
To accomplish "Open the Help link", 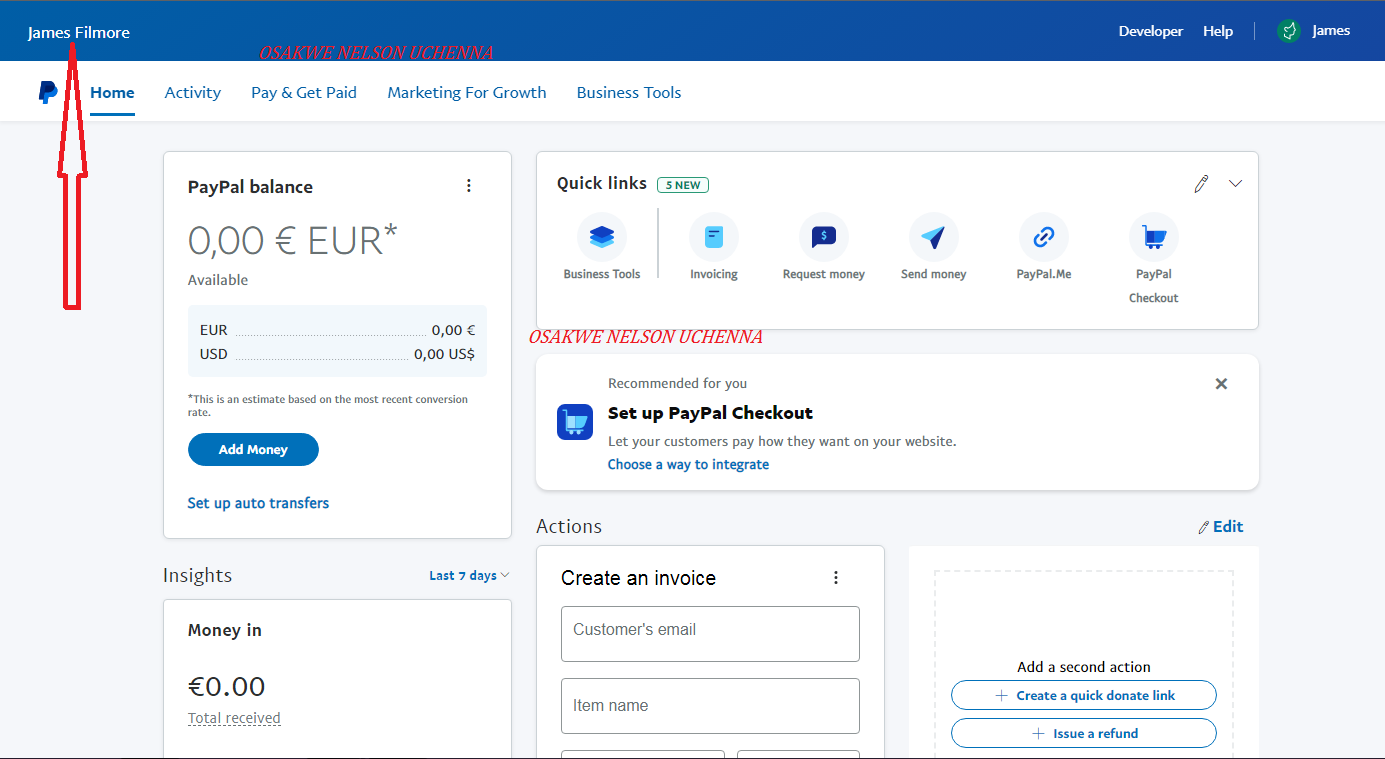I will pyautogui.click(x=1218, y=31).
